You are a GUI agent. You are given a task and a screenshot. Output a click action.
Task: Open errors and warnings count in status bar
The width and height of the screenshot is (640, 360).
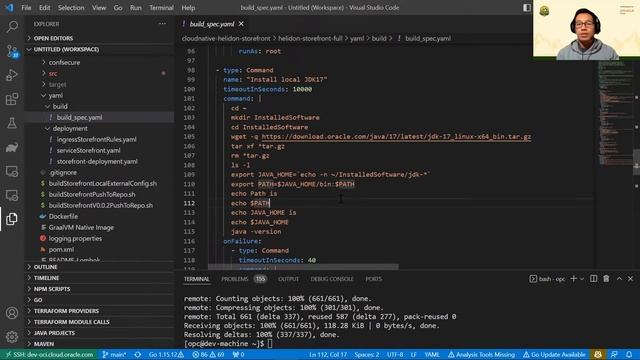pos(208,355)
